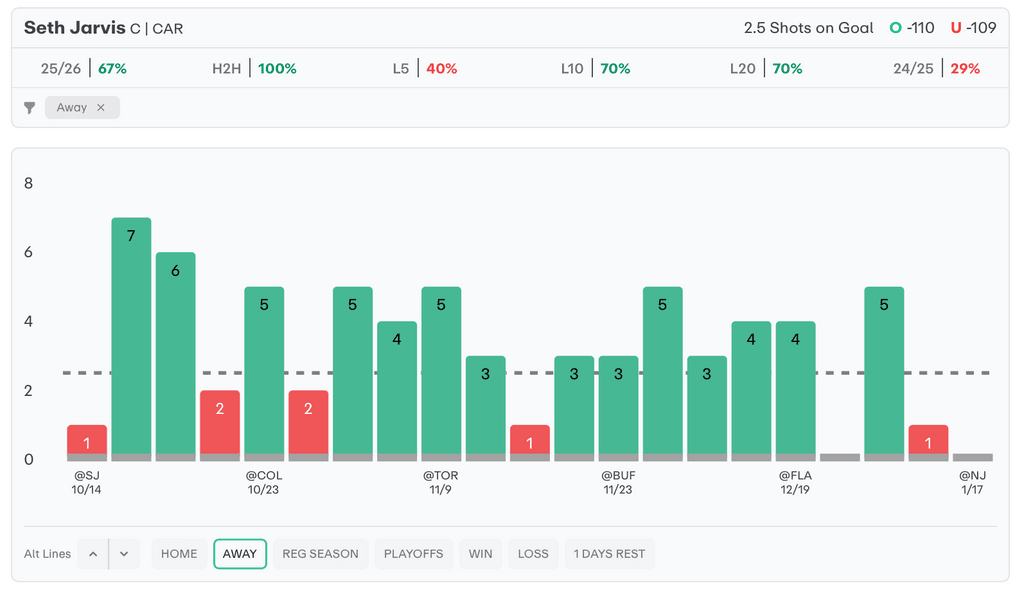Viewport: 1024px width, 594px height.
Task: Enable the REG SEASON filter
Action: tap(320, 554)
